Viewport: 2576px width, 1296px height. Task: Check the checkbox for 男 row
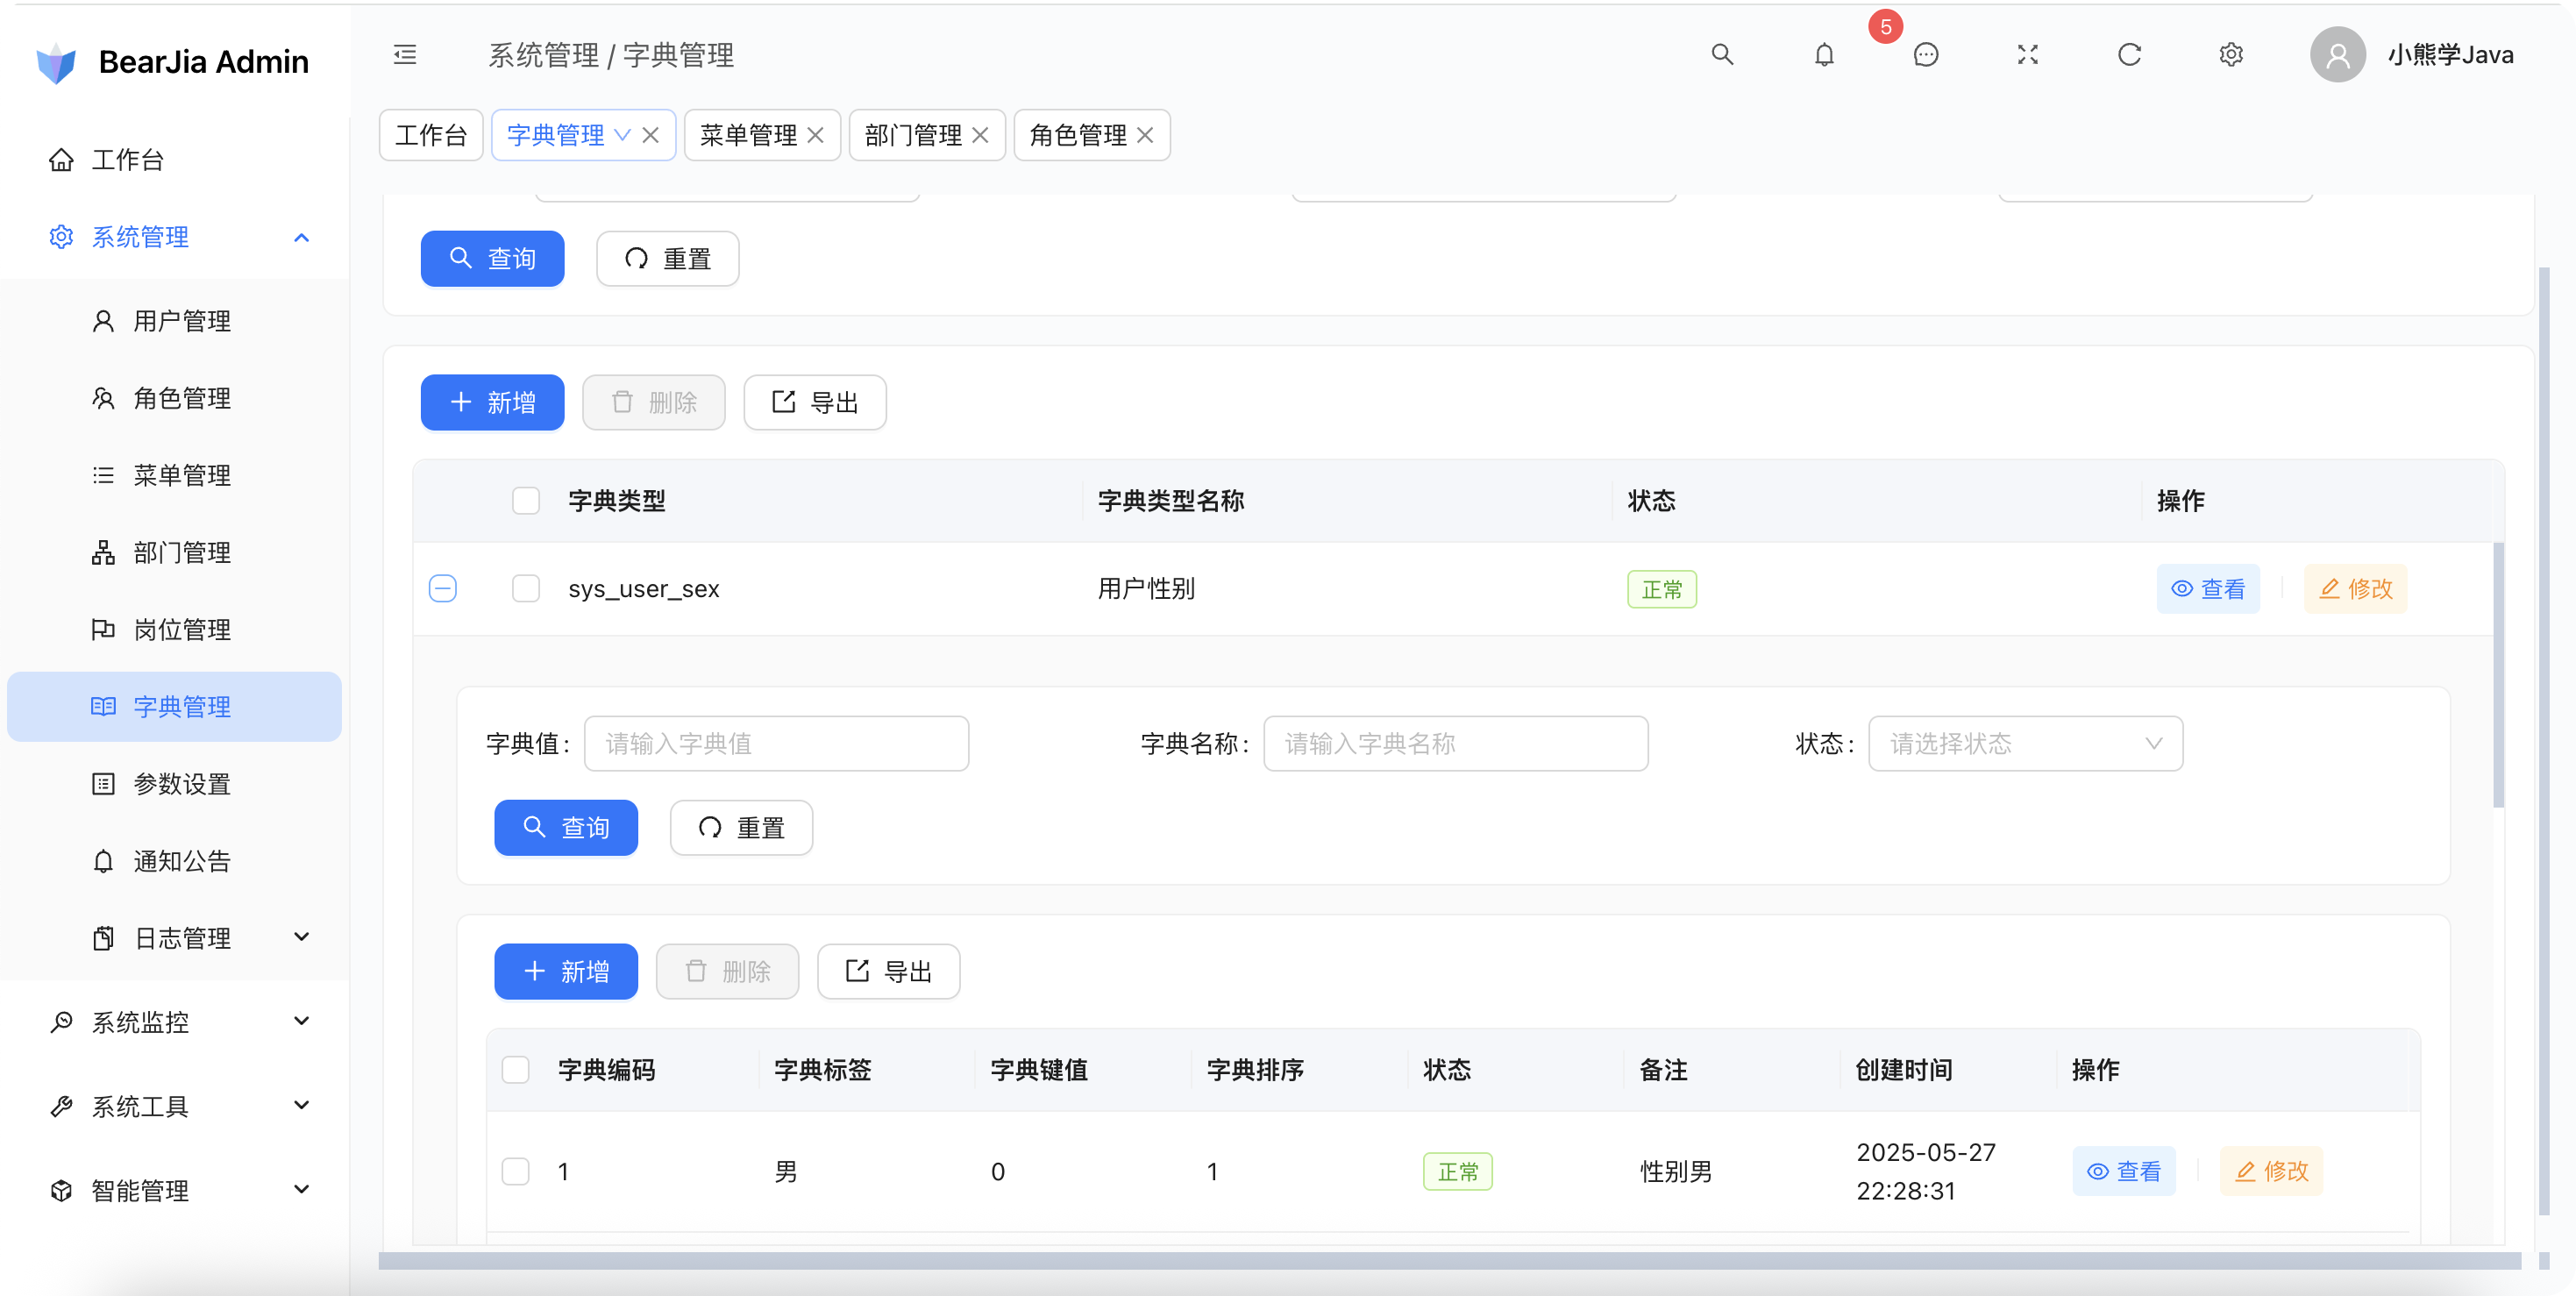[x=515, y=1171]
